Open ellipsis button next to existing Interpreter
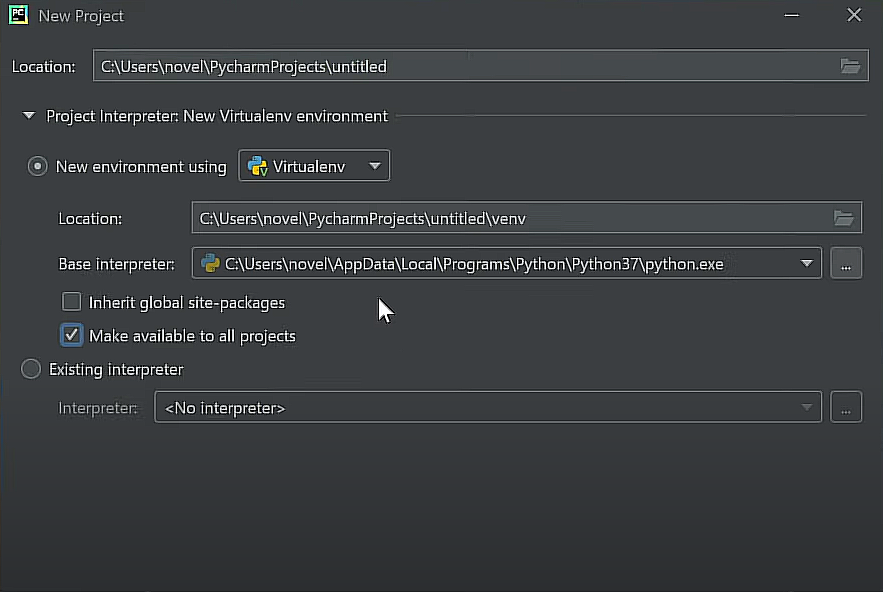 pos(846,407)
